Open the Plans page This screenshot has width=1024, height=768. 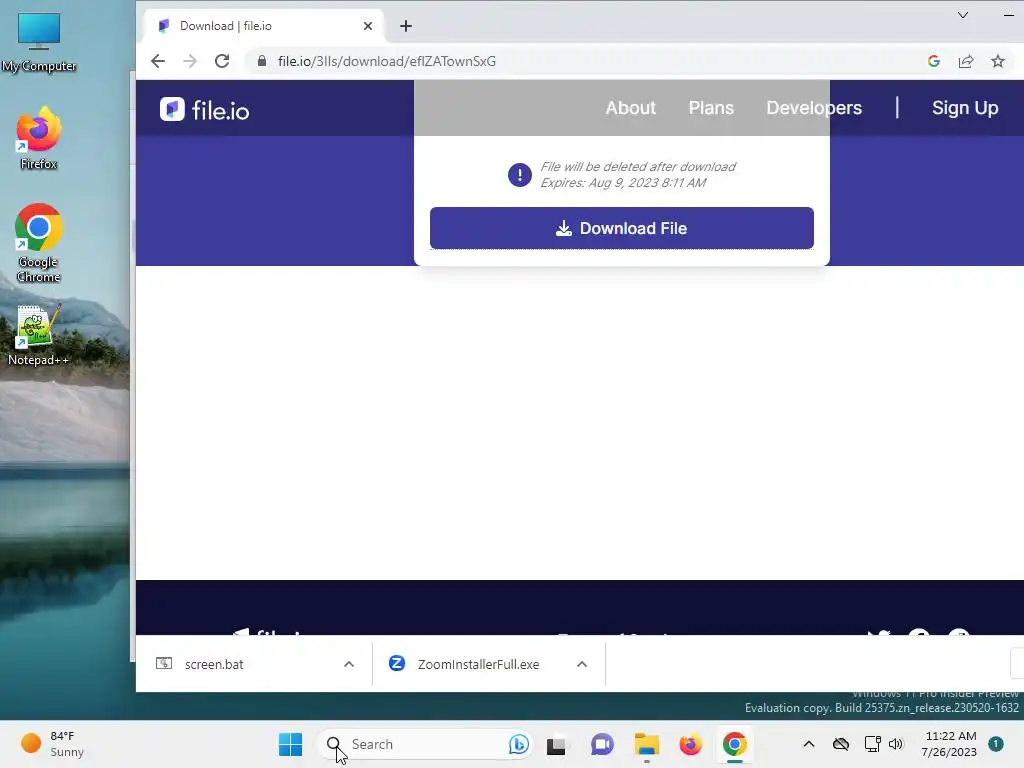(x=711, y=108)
